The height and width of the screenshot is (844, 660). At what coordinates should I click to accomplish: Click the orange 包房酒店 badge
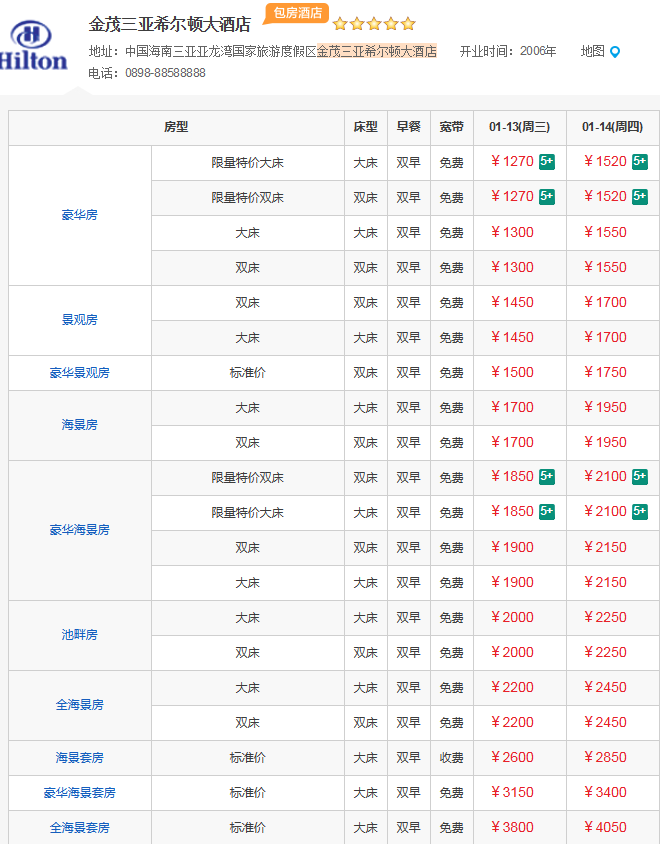[297, 13]
